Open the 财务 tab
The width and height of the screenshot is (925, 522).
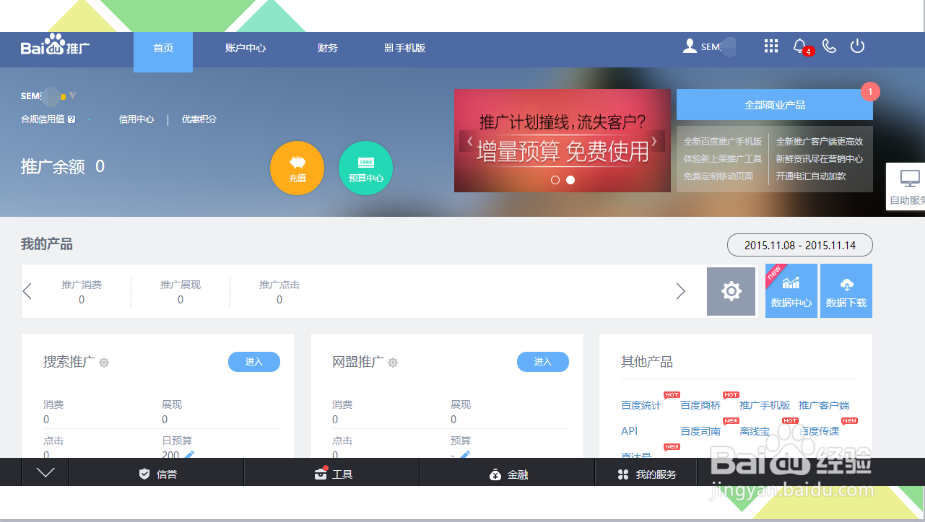point(327,48)
